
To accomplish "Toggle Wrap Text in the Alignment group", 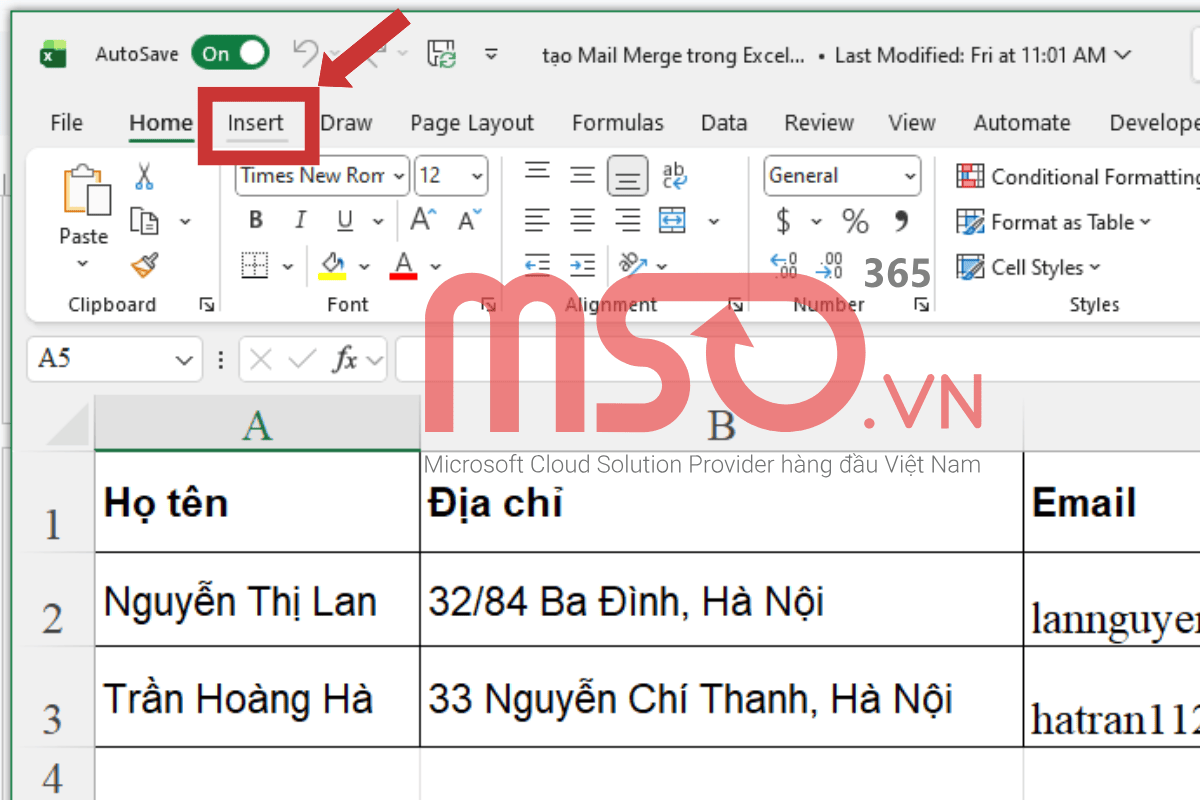I will [x=675, y=175].
